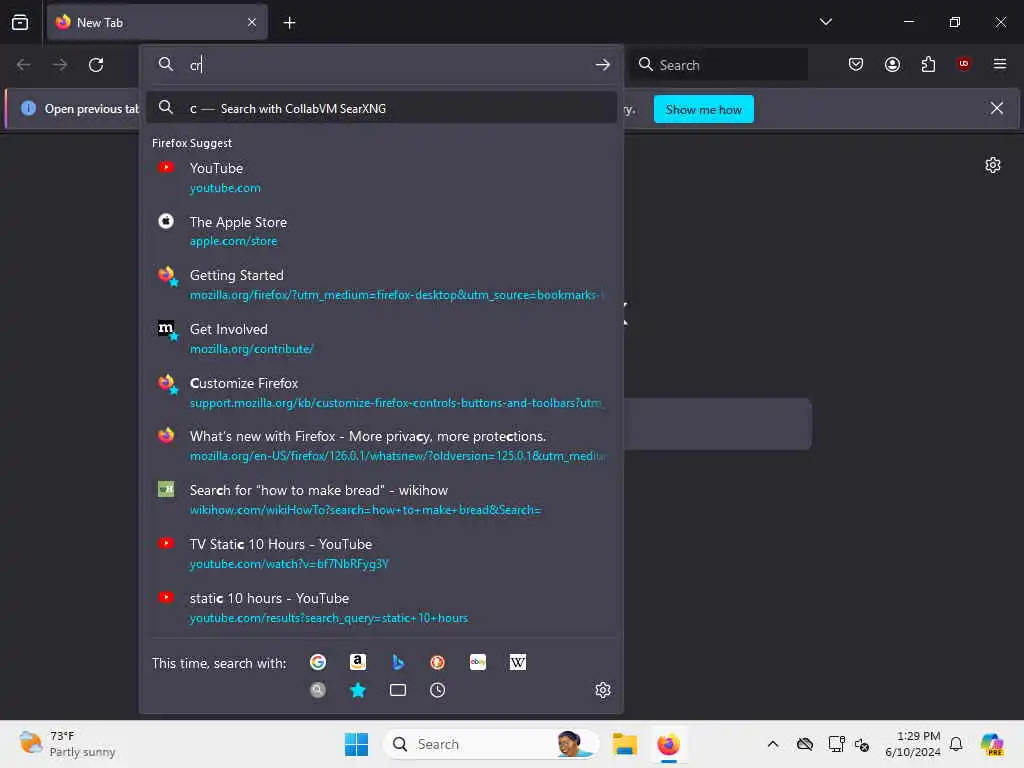The height and width of the screenshot is (768, 1024).
Task: Click OneDrive cloud tray icon
Action: click(x=805, y=744)
